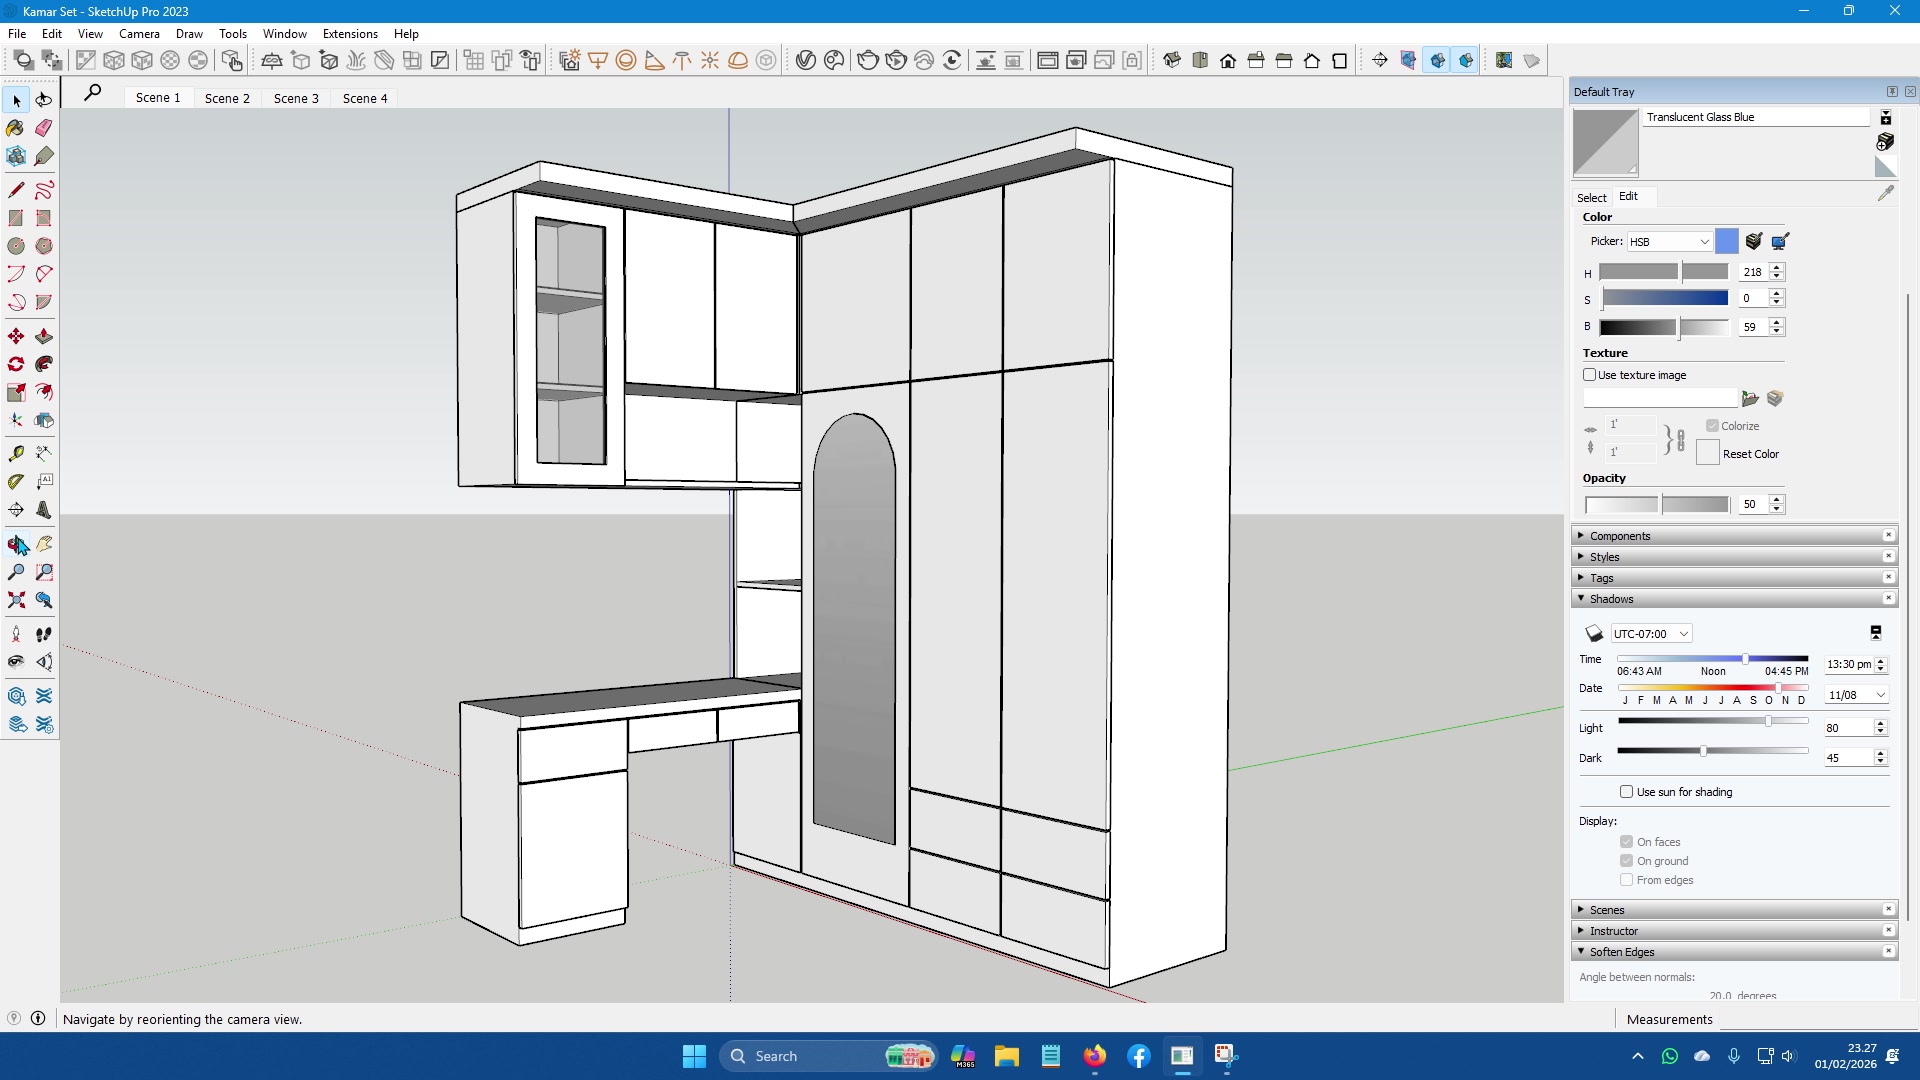
Task: Switch to the Edit material tab
Action: [x=1628, y=196]
